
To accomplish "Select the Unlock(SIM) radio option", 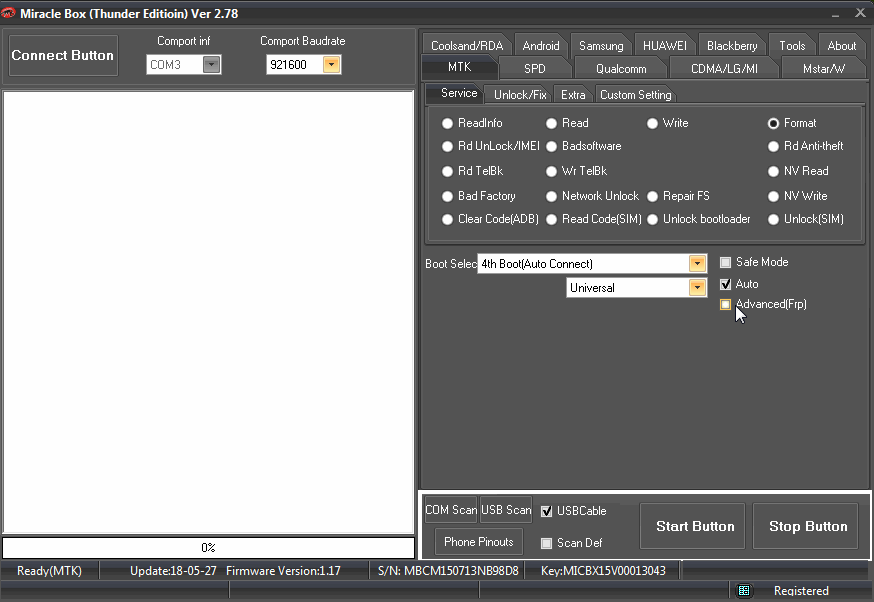I will coord(773,219).
